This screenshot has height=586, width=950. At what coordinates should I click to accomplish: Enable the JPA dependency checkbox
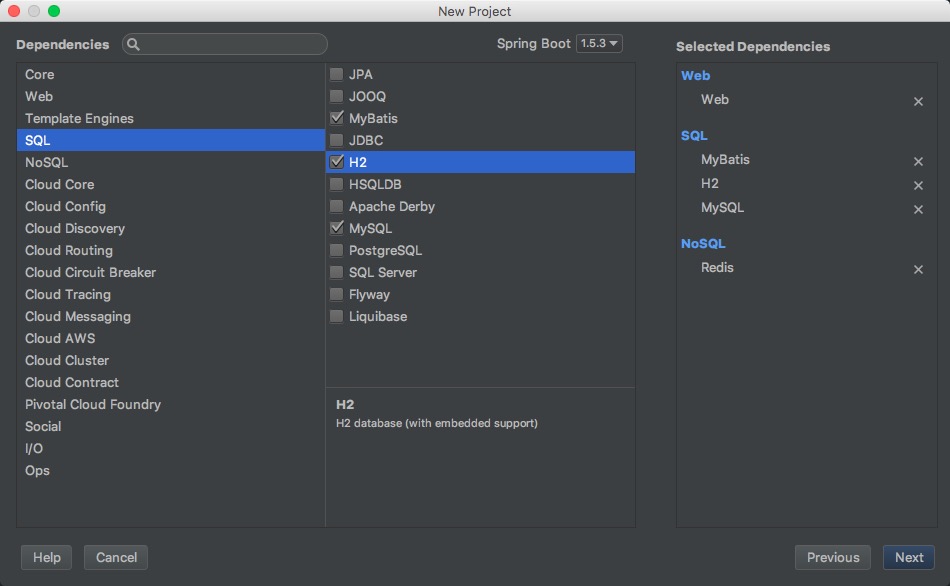337,74
